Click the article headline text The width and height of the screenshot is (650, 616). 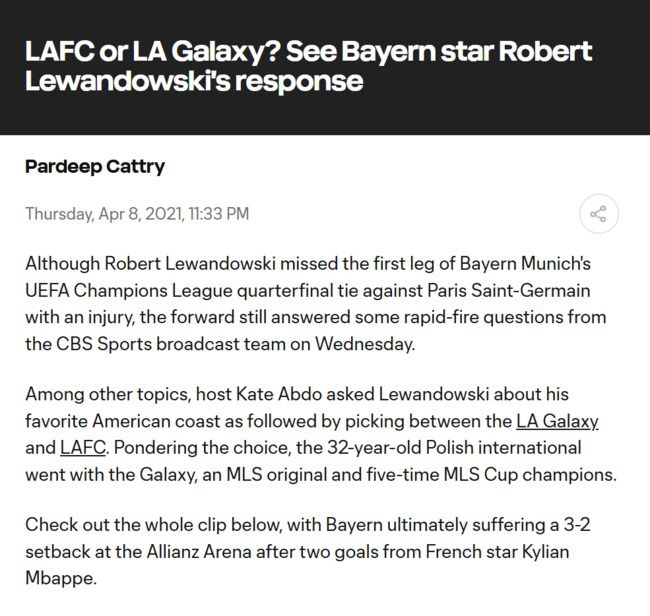point(308,66)
